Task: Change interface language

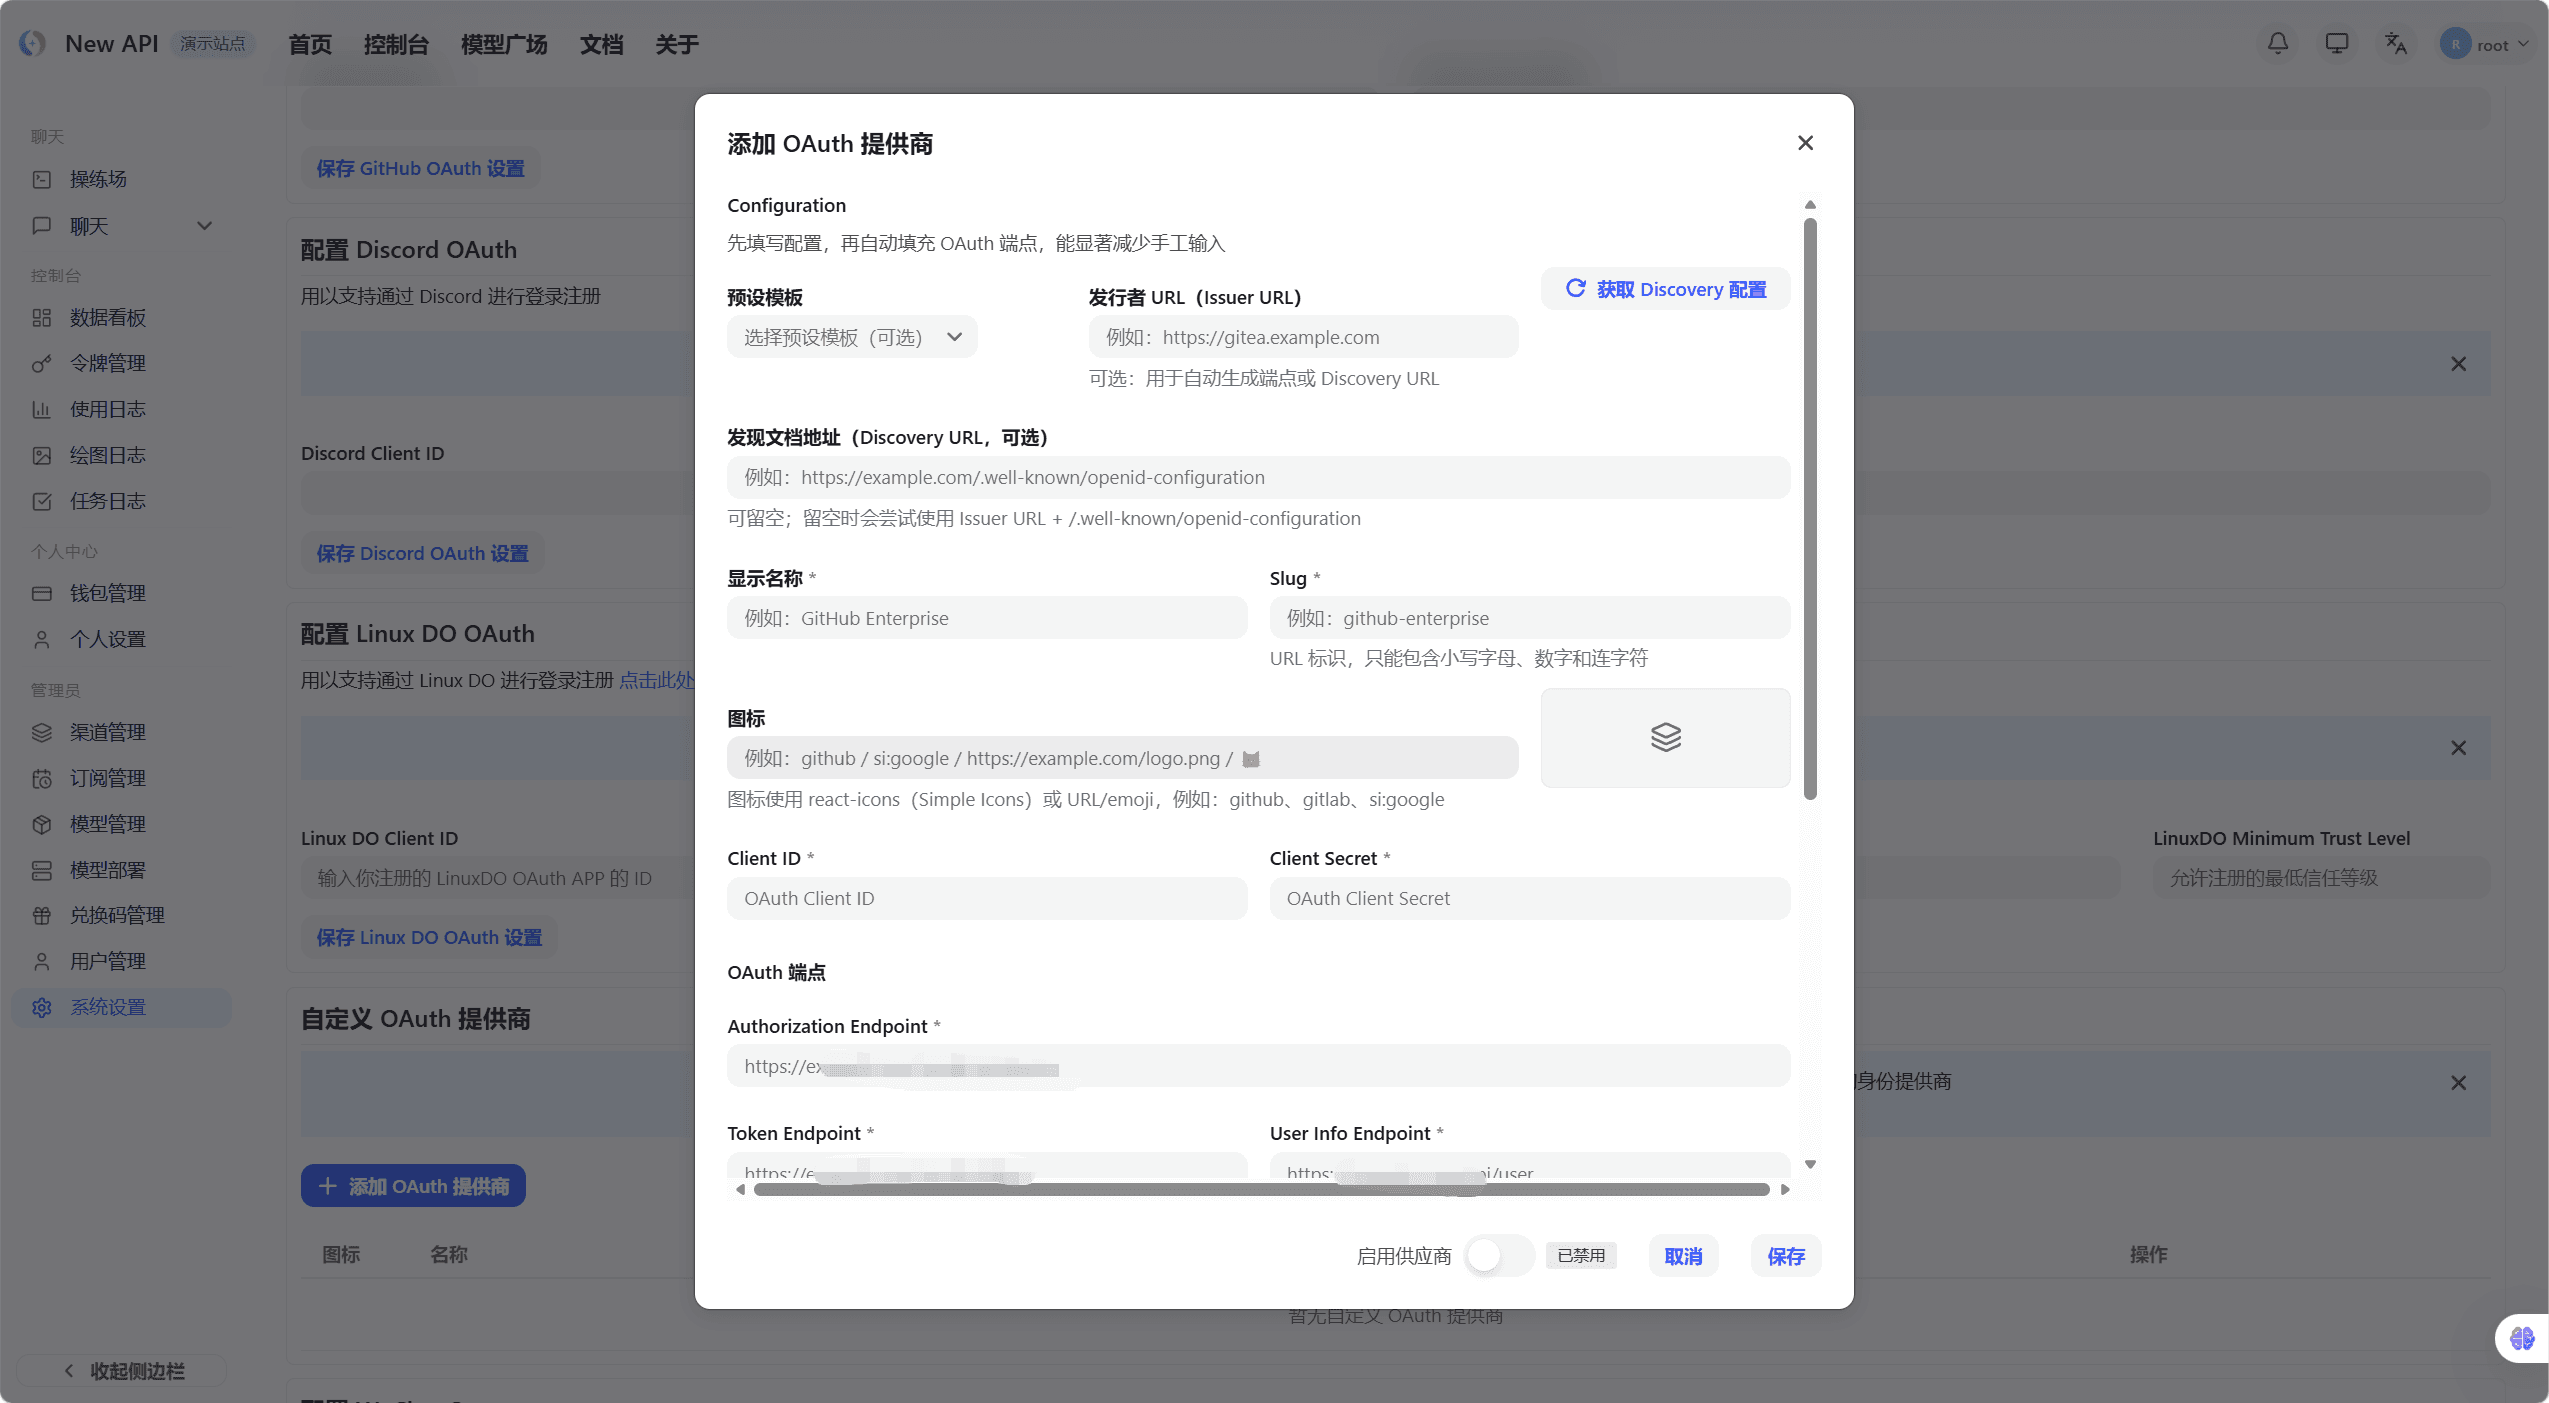Action: coord(2396,44)
